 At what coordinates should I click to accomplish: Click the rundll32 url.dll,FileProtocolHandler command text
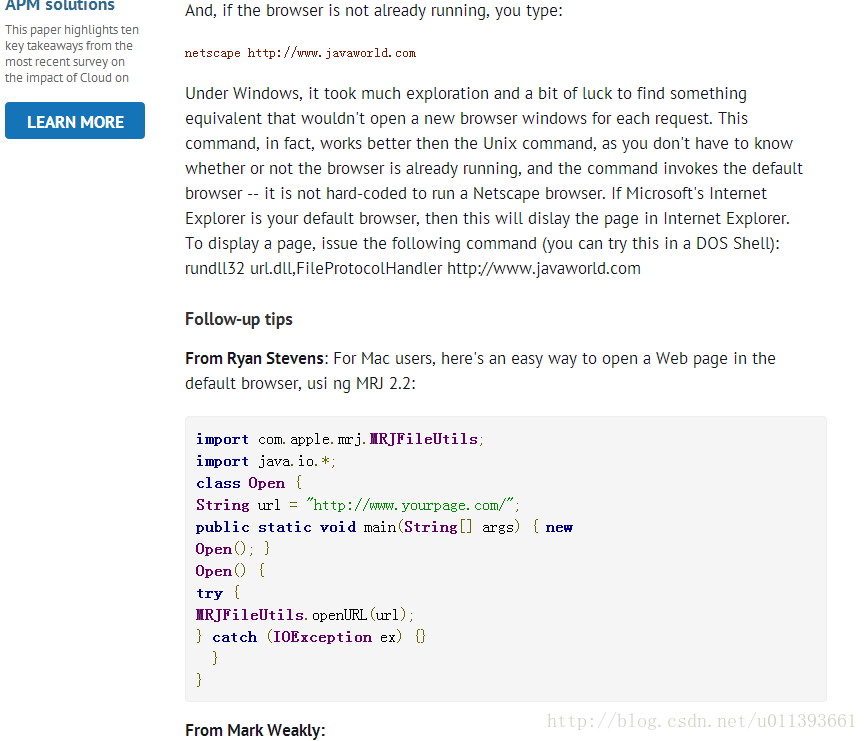pyautogui.click(x=412, y=268)
